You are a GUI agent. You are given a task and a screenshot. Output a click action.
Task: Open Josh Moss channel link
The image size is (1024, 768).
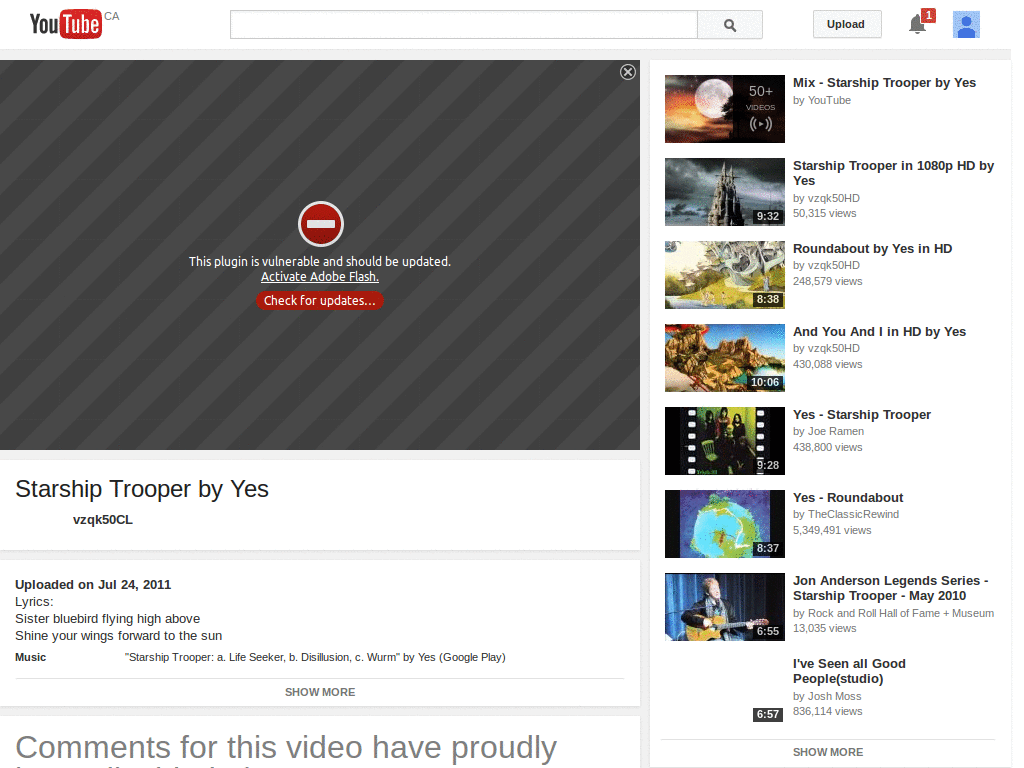835,696
